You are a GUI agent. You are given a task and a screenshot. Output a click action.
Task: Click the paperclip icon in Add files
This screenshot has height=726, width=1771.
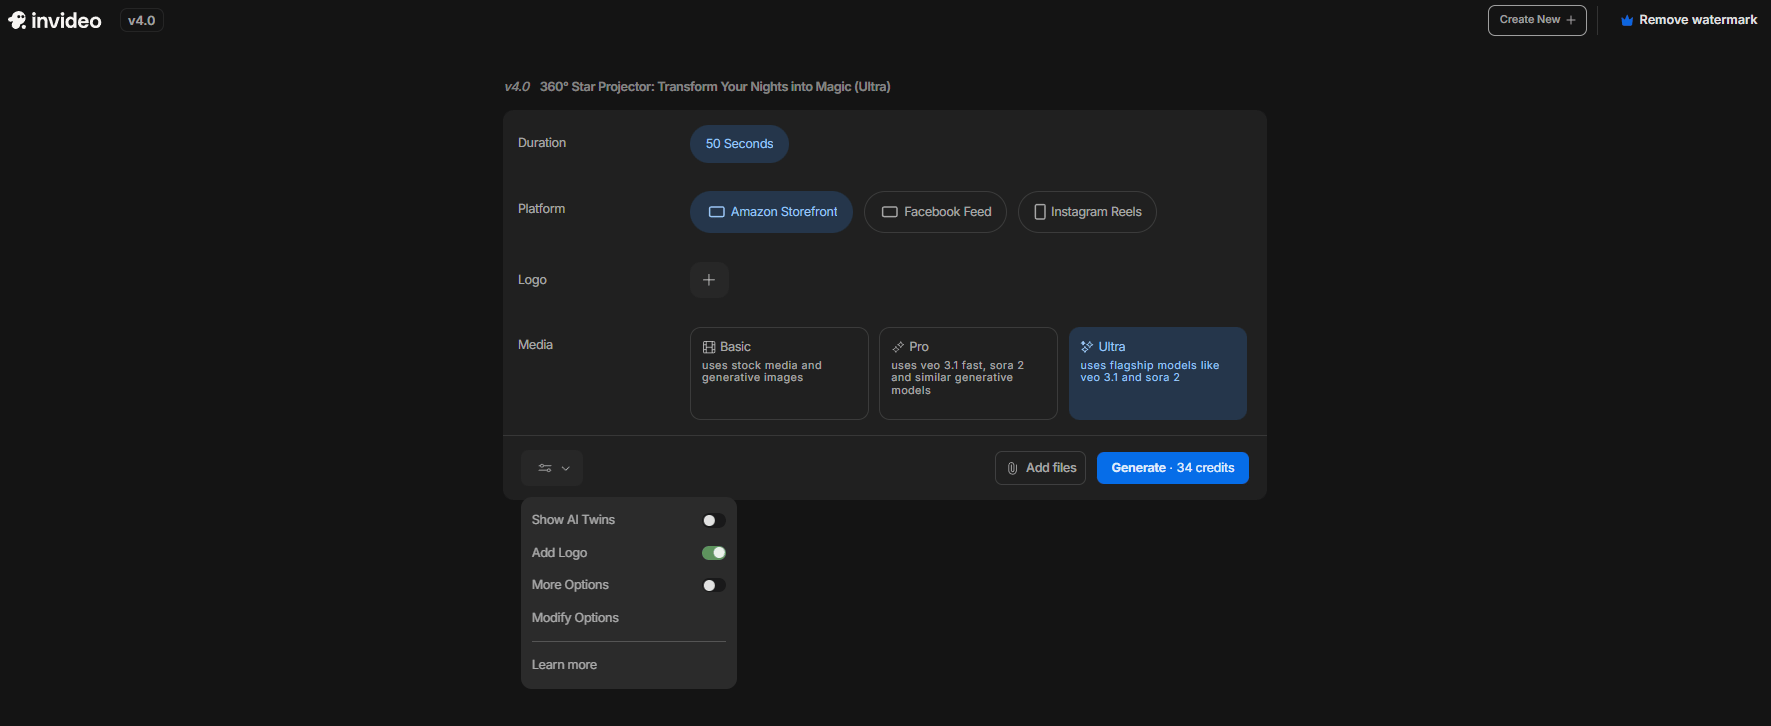[1012, 468]
